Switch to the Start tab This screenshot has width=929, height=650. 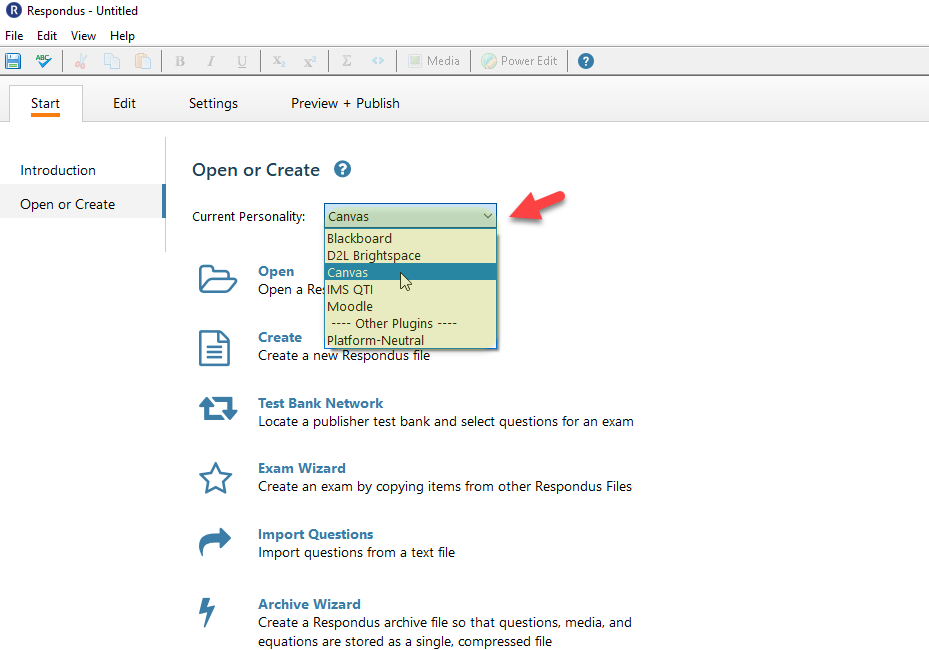point(46,103)
